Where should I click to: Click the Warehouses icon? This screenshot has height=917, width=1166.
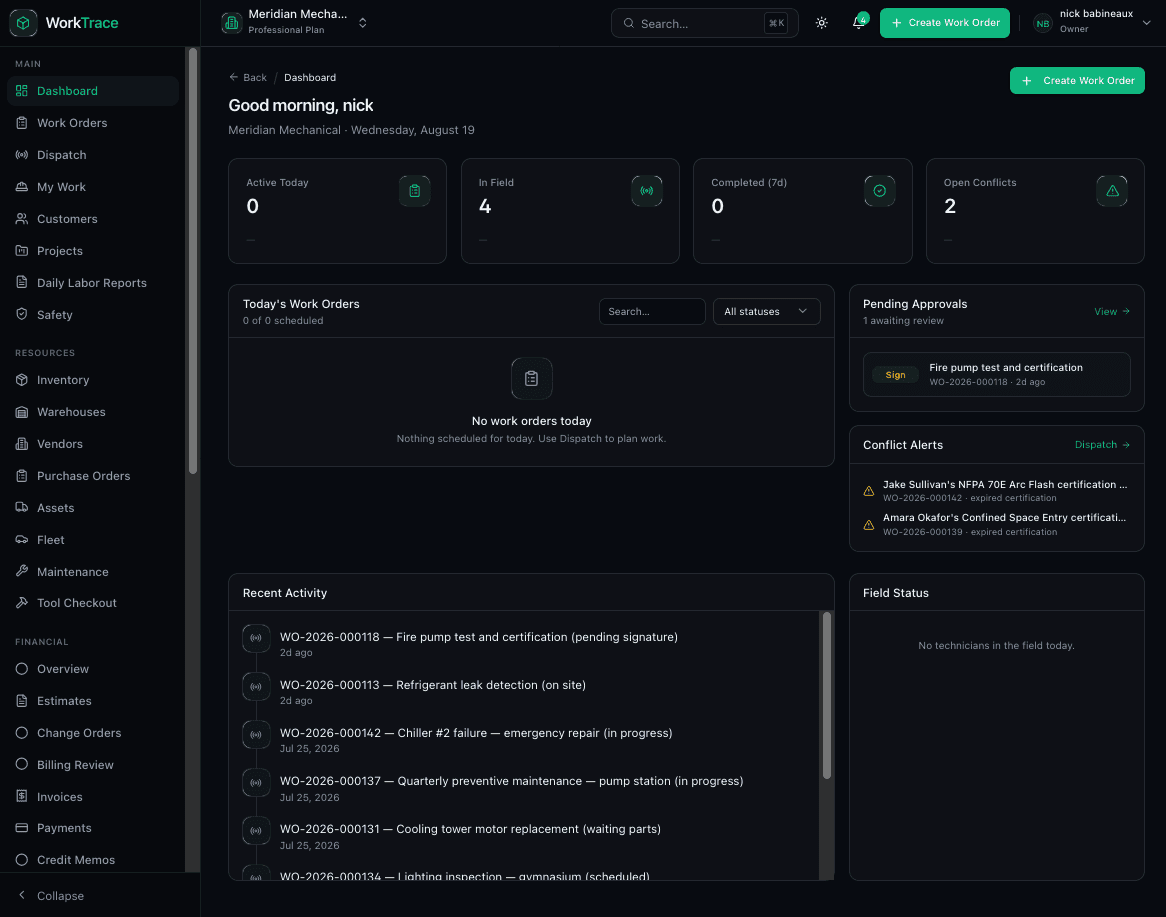[x=22, y=411]
